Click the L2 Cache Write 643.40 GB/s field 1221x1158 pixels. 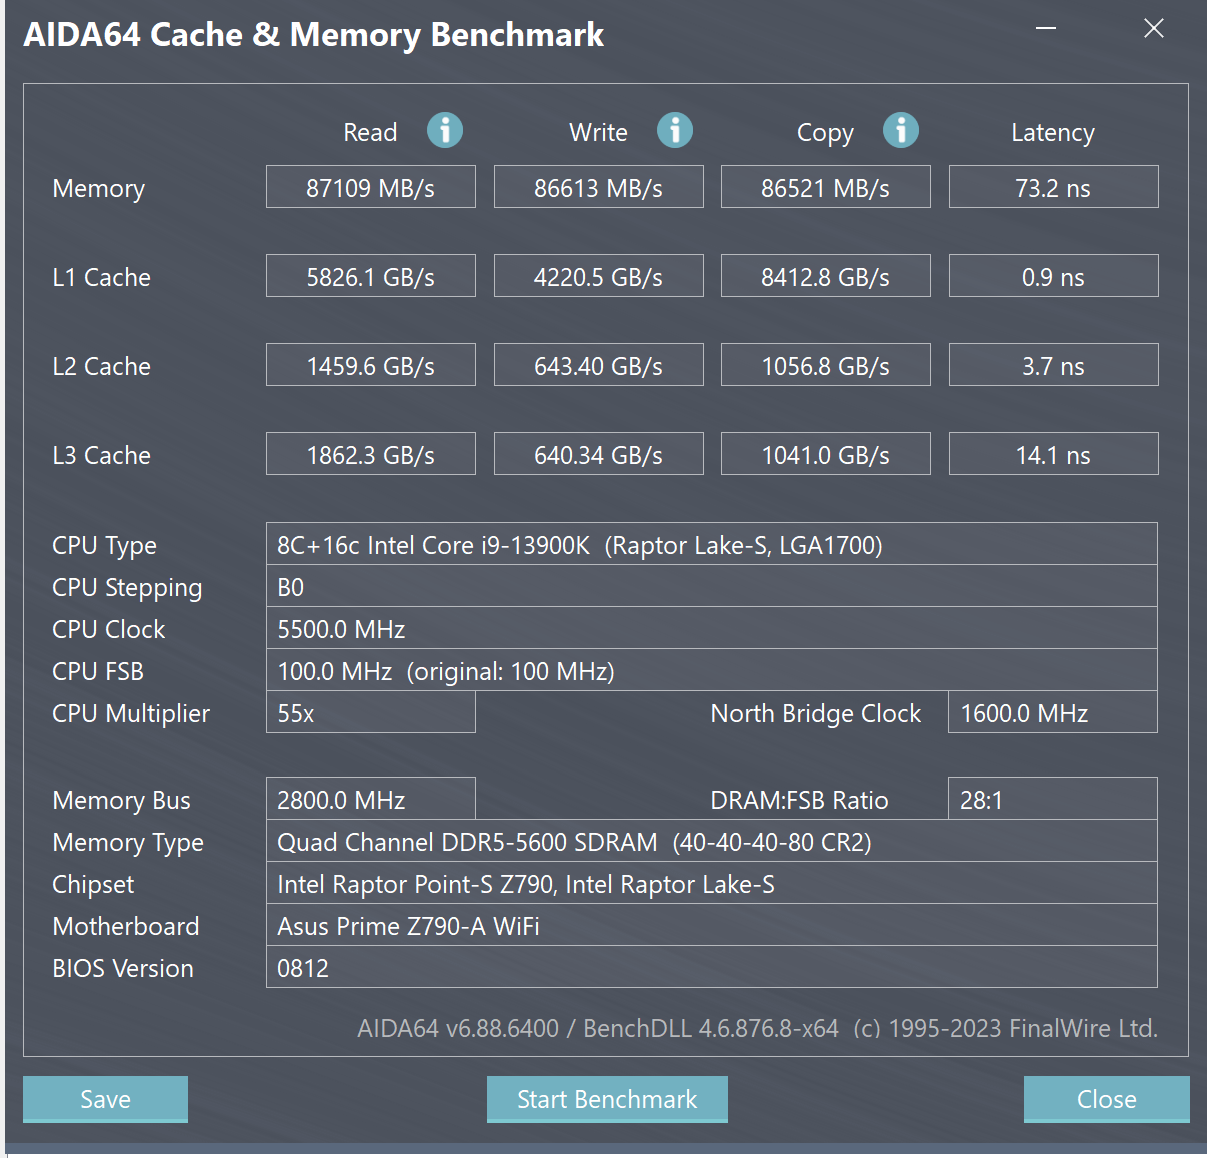pyautogui.click(x=598, y=365)
